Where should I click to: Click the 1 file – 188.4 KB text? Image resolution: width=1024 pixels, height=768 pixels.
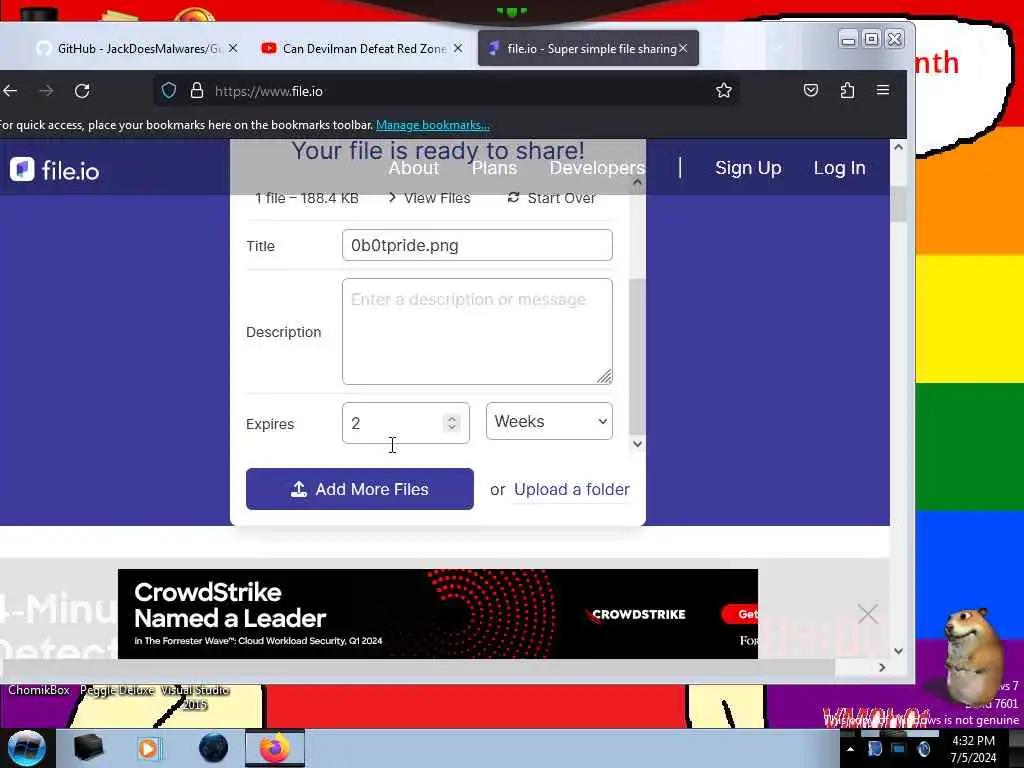(x=306, y=198)
